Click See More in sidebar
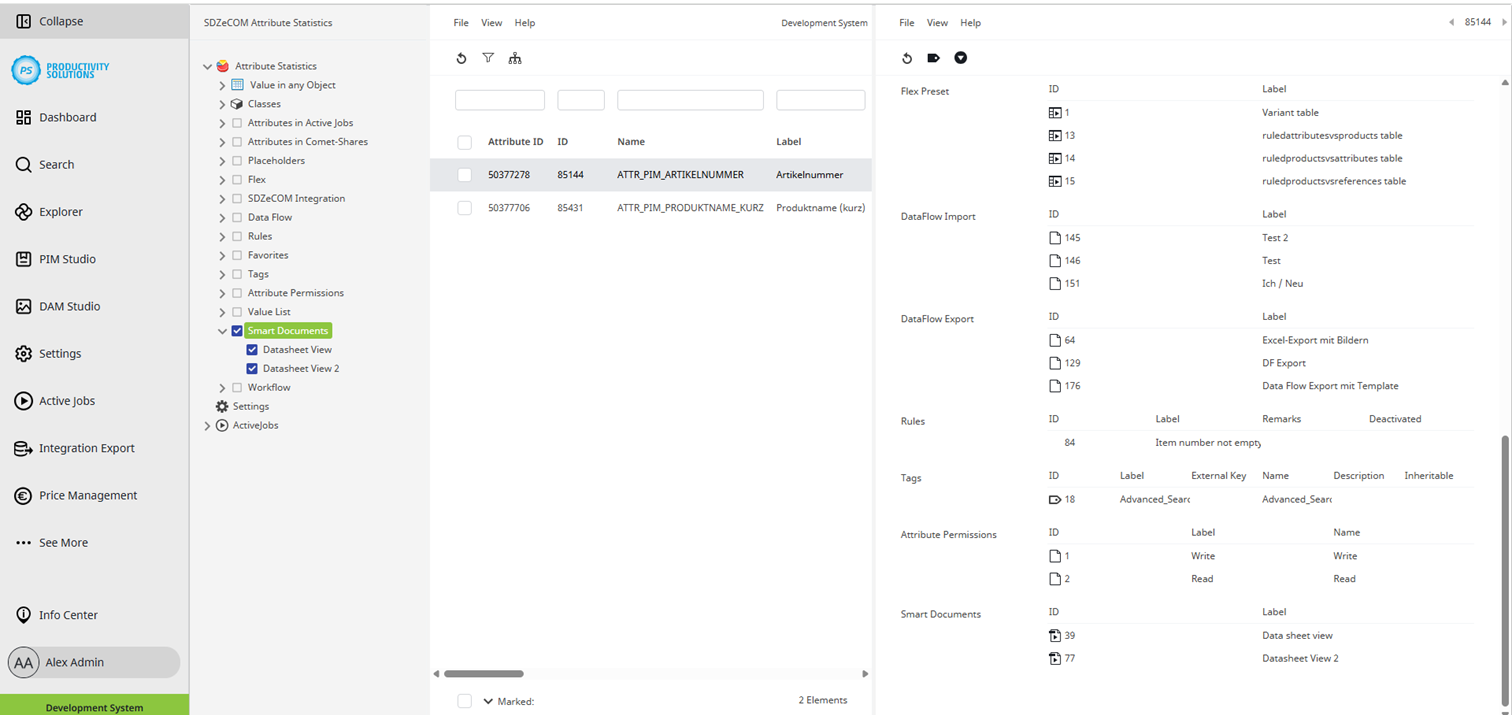 (63, 542)
